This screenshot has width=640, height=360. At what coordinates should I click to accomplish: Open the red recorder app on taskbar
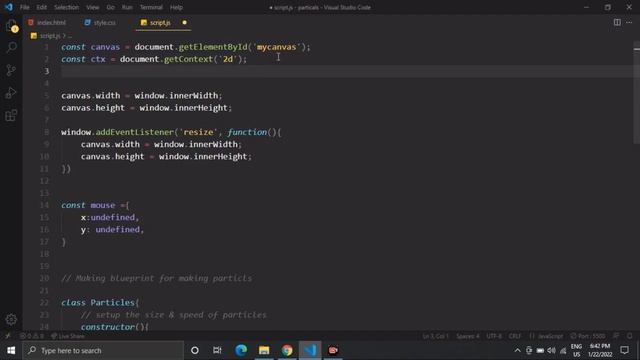pyautogui.click(x=333, y=350)
